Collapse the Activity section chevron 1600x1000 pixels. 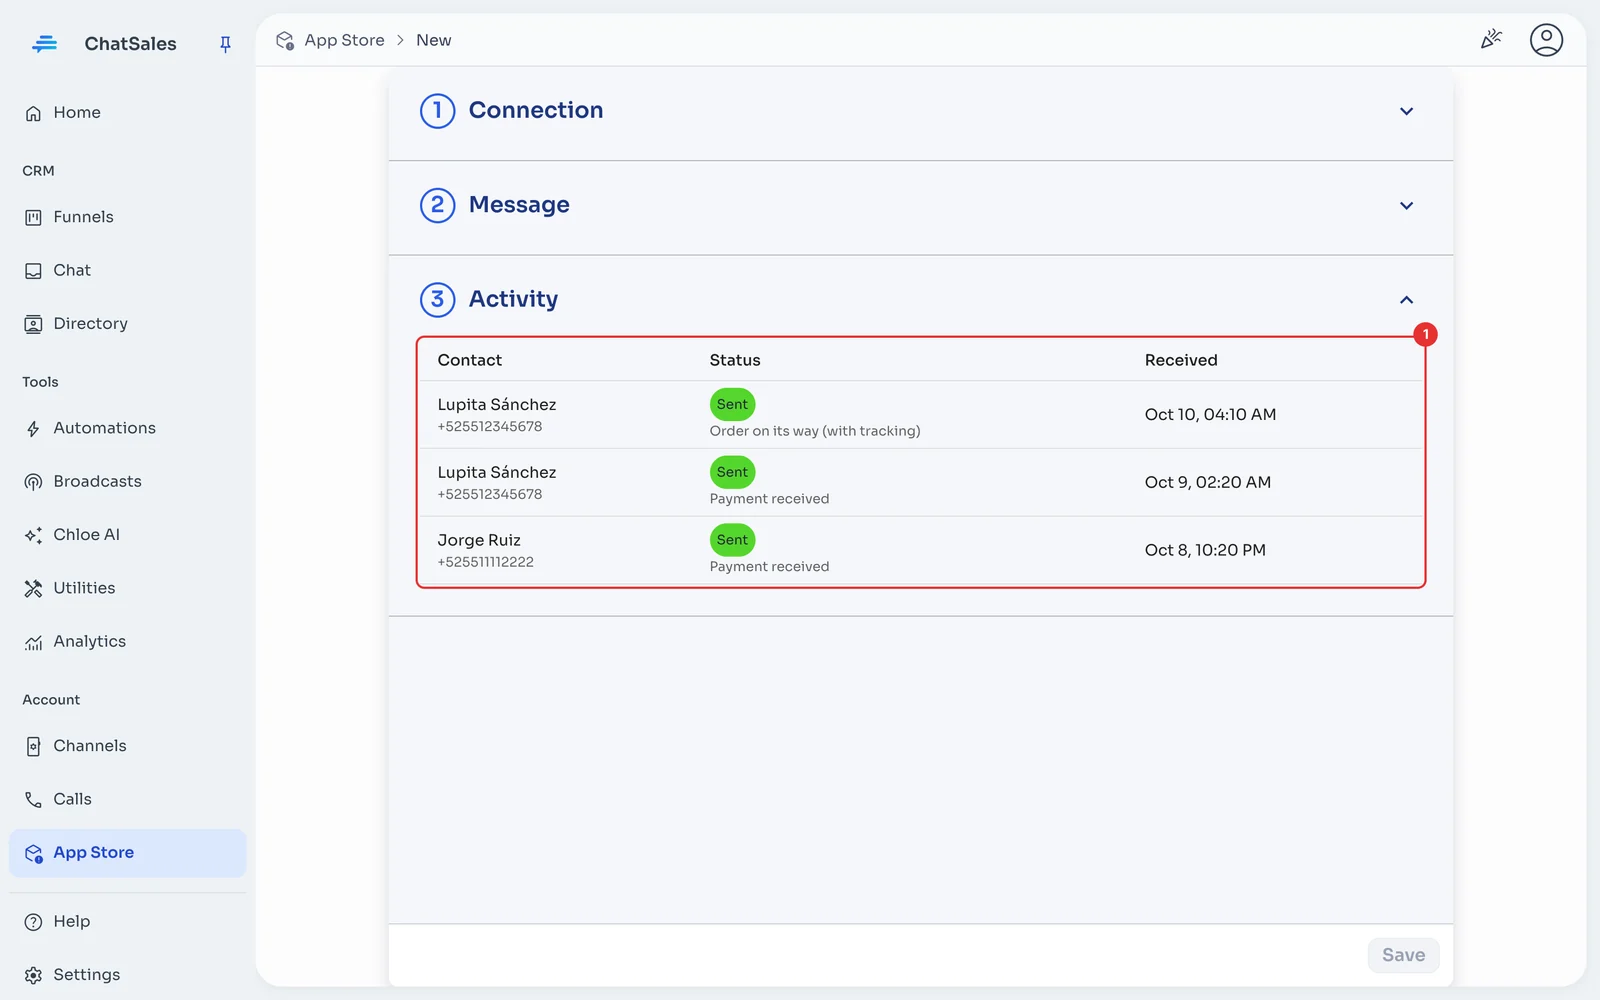[1406, 300]
